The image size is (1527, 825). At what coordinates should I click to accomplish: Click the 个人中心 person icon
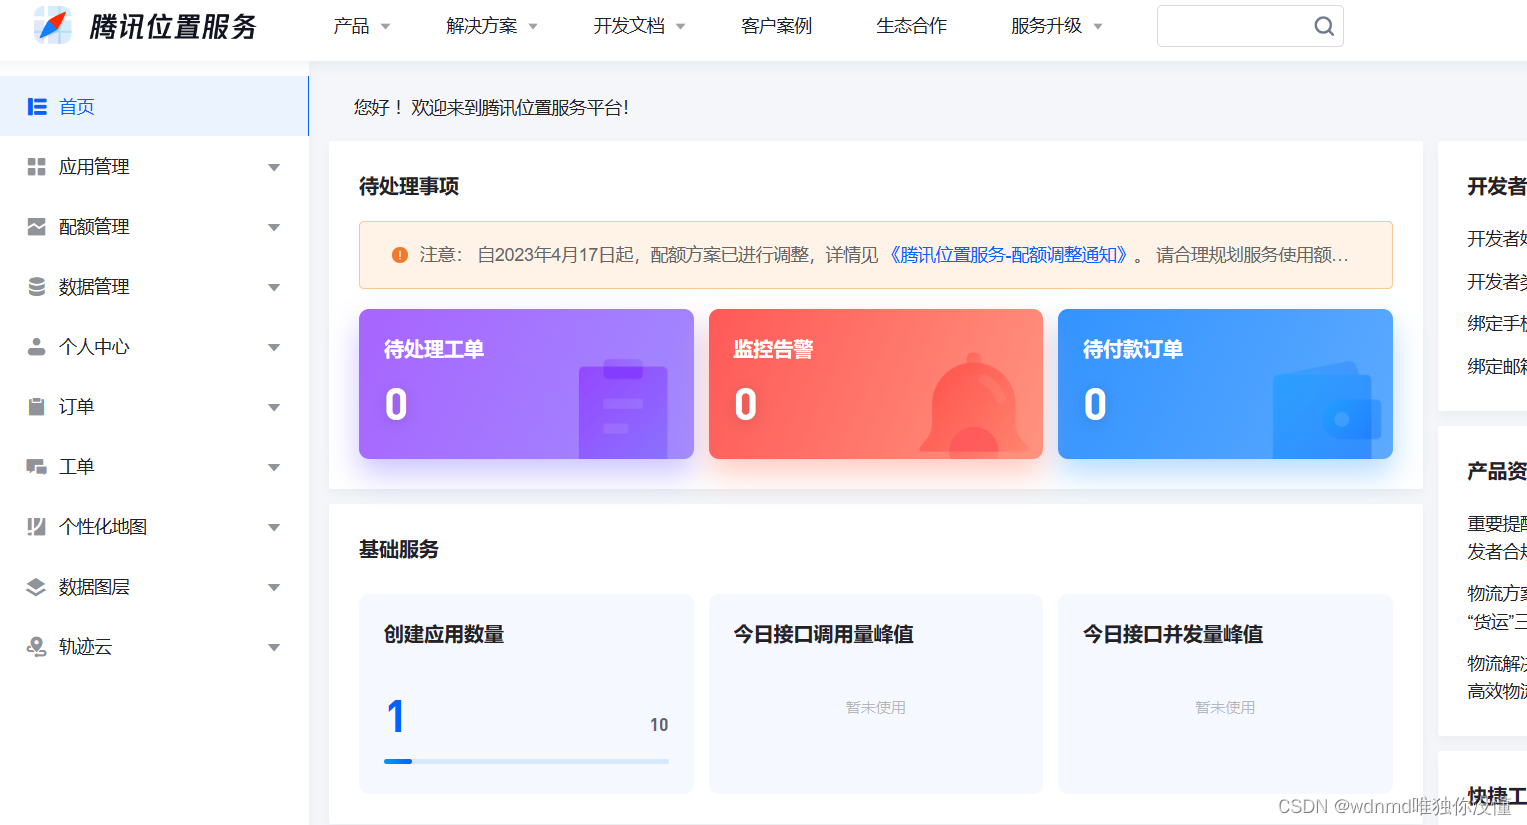pyautogui.click(x=37, y=347)
